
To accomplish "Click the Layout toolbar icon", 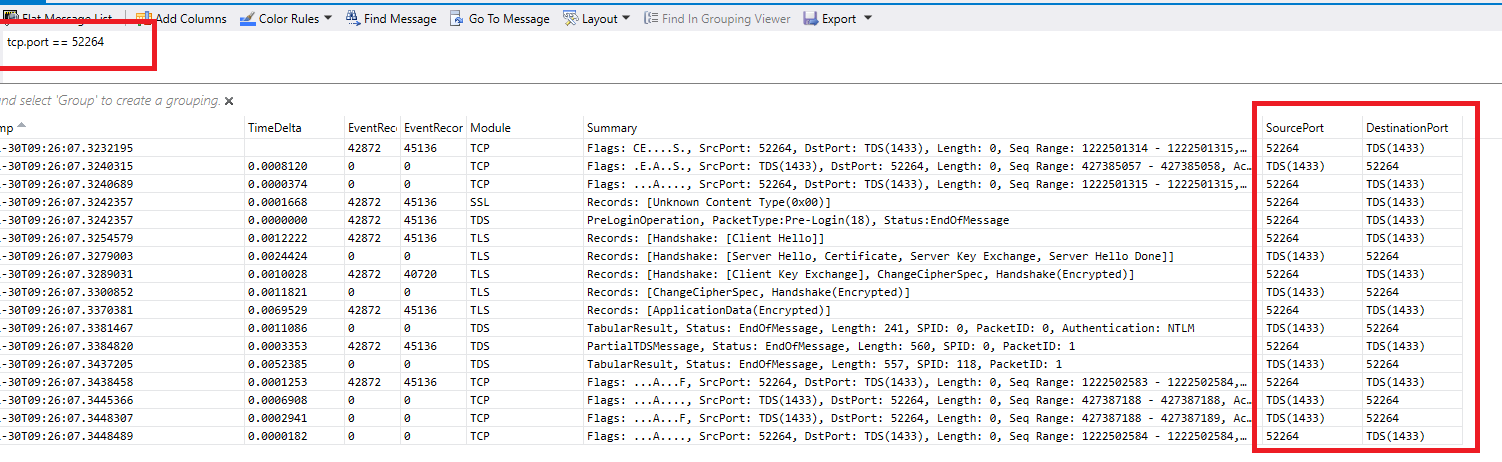I will 570,18.
